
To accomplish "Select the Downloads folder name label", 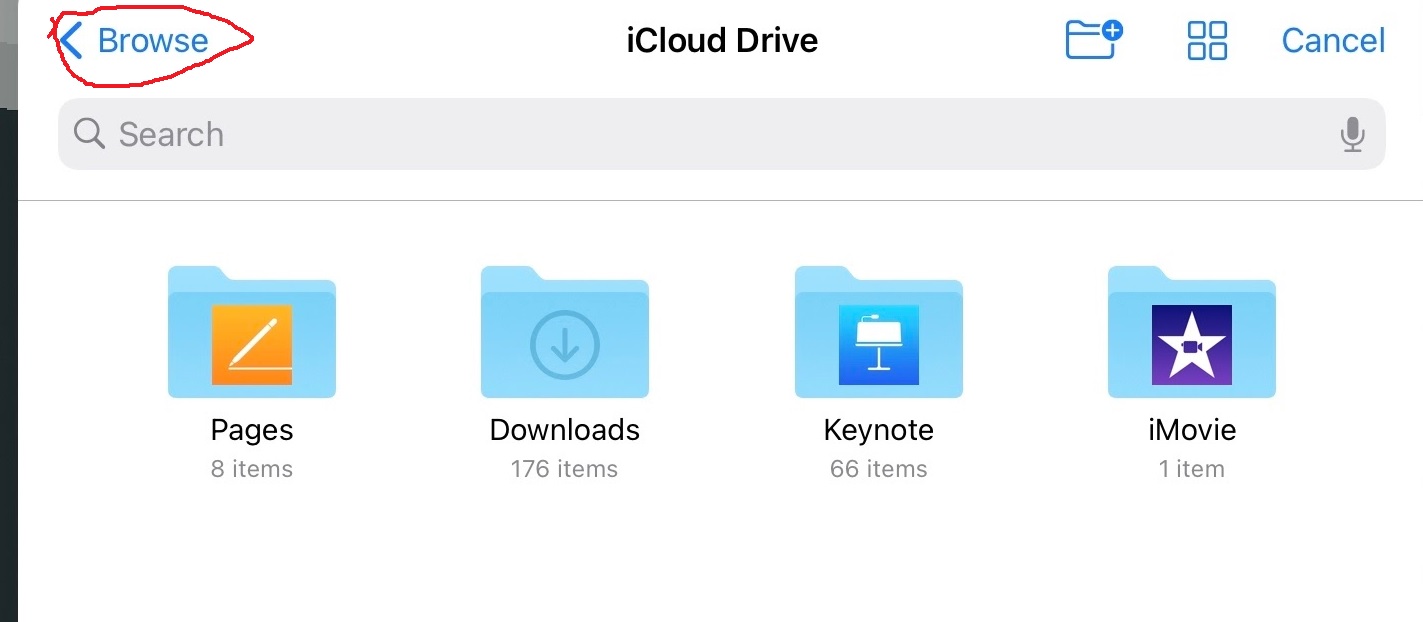I will point(565,430).
